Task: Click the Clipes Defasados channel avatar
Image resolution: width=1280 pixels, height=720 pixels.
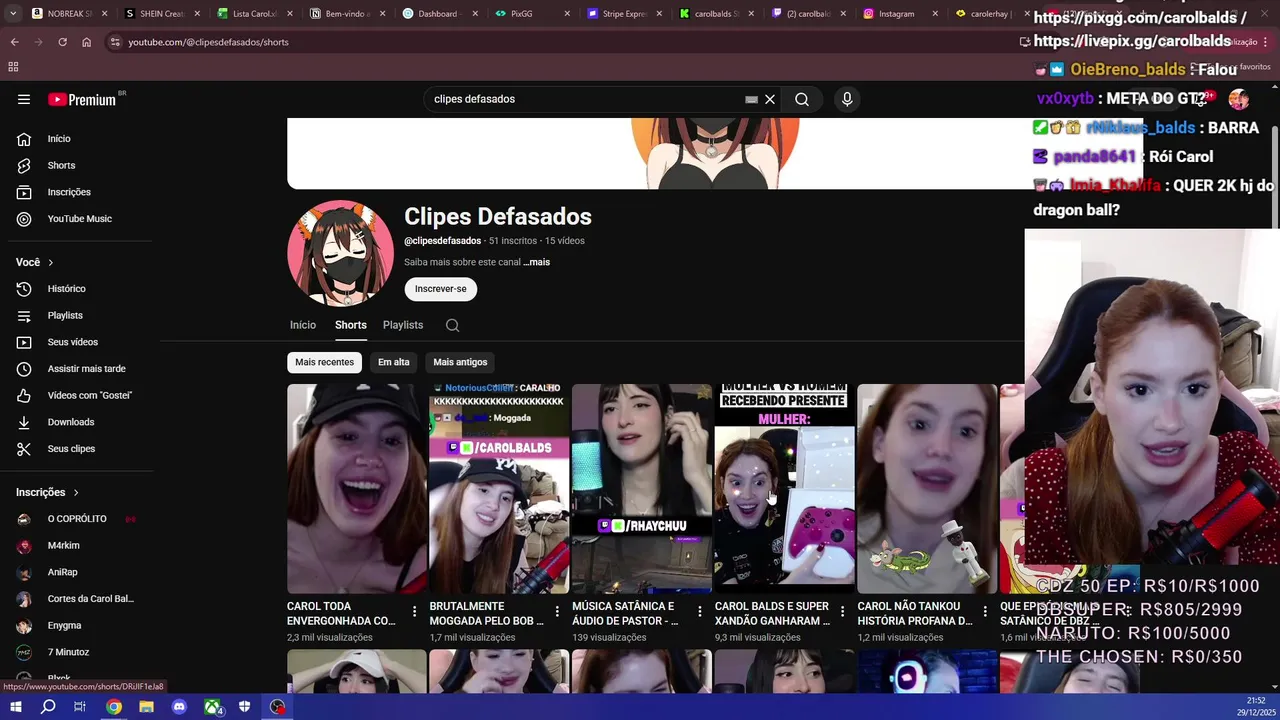Action: tap(340, 253)
